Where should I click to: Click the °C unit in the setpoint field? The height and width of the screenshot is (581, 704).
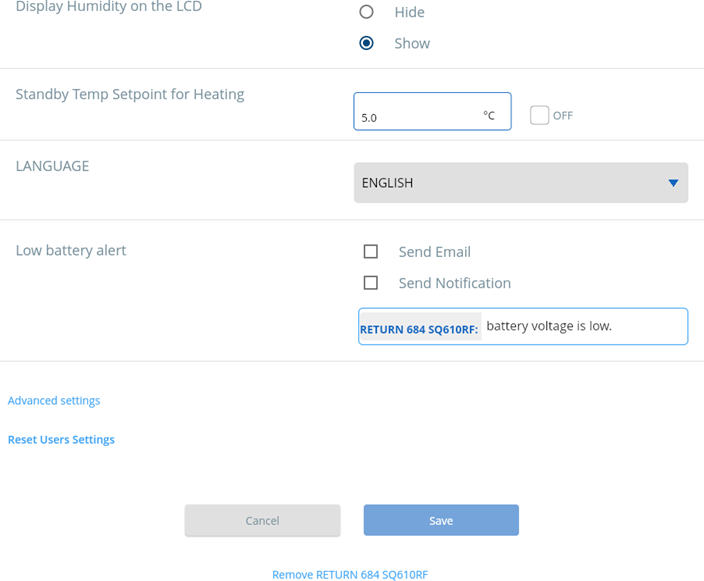point(489,116)
